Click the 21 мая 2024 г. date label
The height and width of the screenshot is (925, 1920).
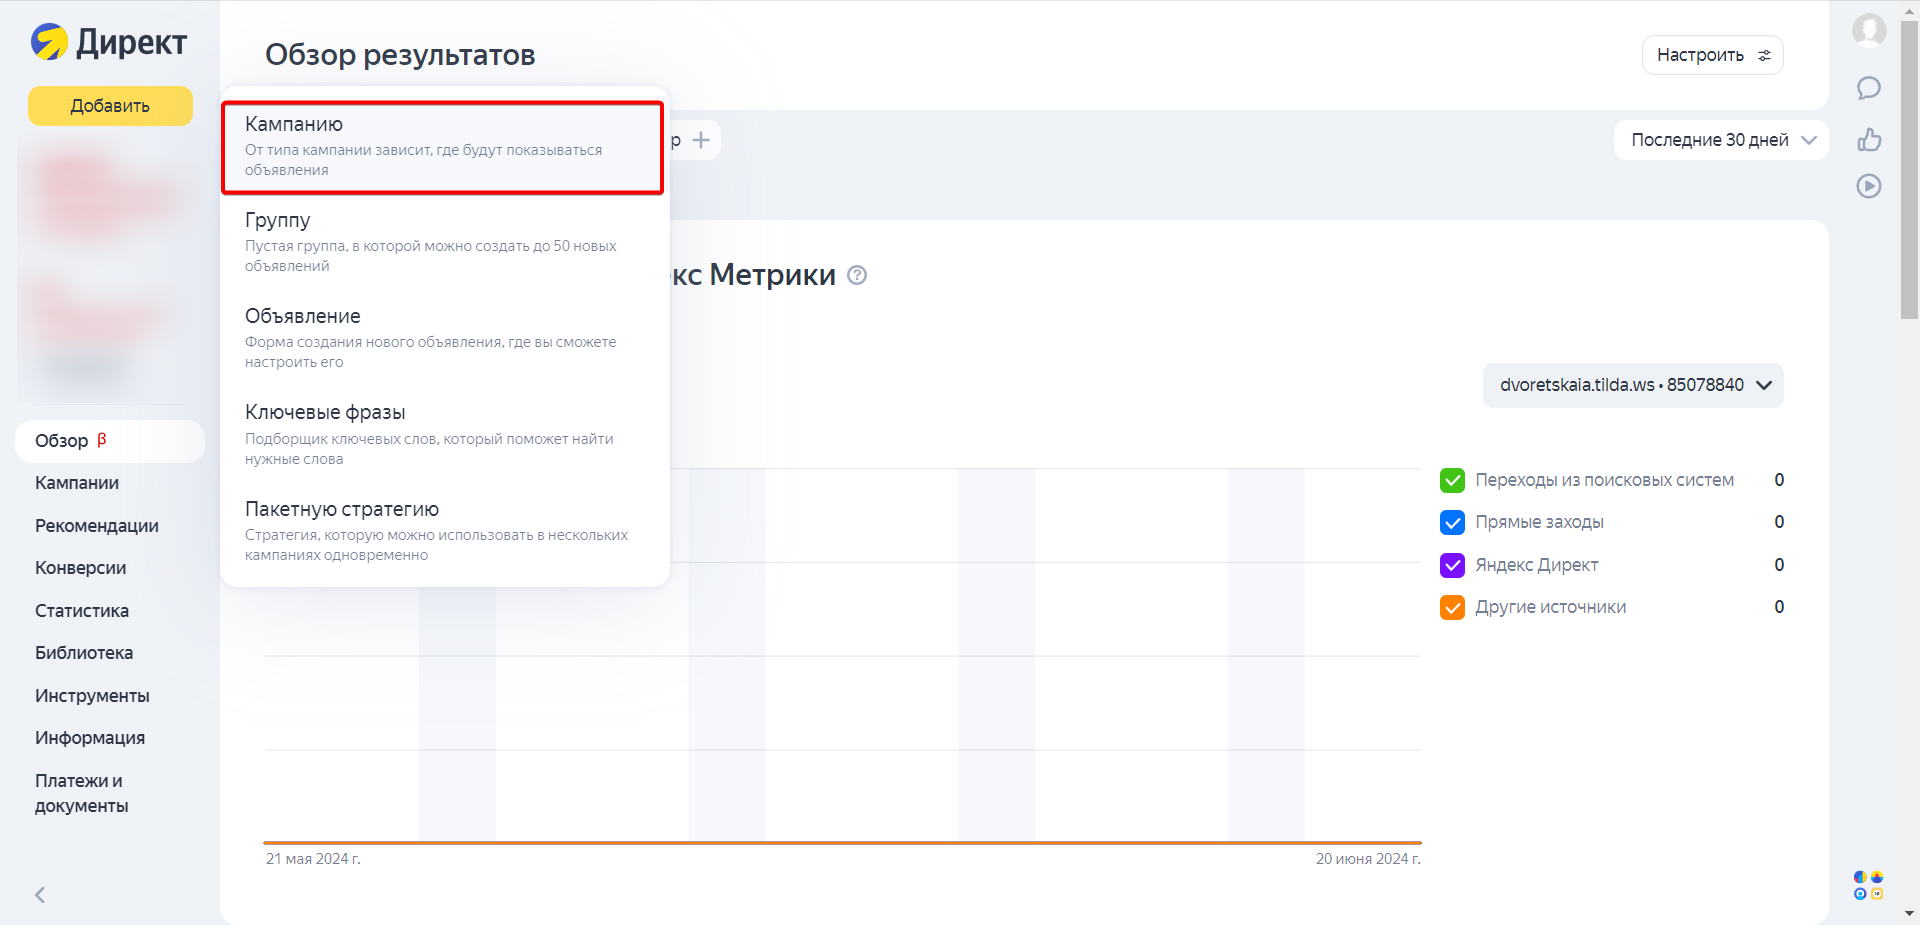click(313, 859)
